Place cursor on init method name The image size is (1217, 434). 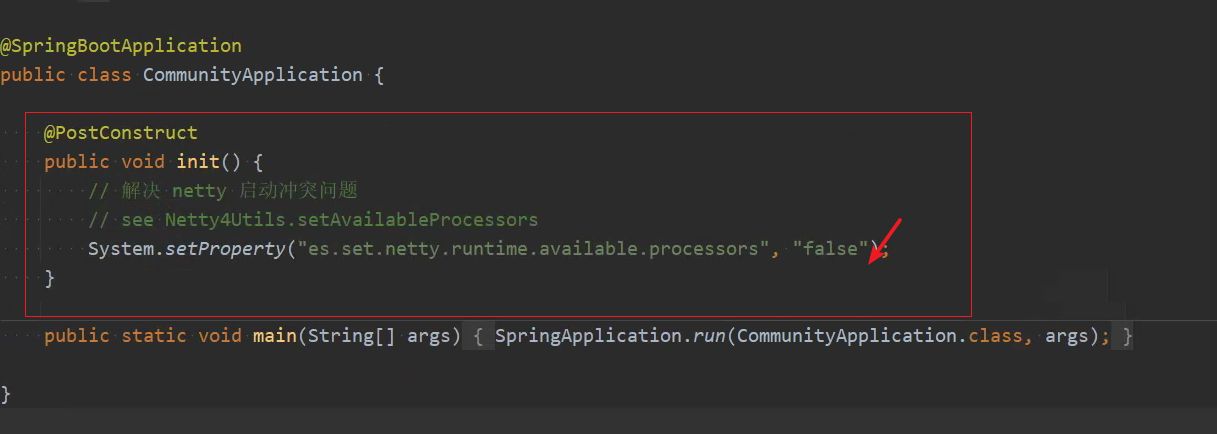coord(198,162)
